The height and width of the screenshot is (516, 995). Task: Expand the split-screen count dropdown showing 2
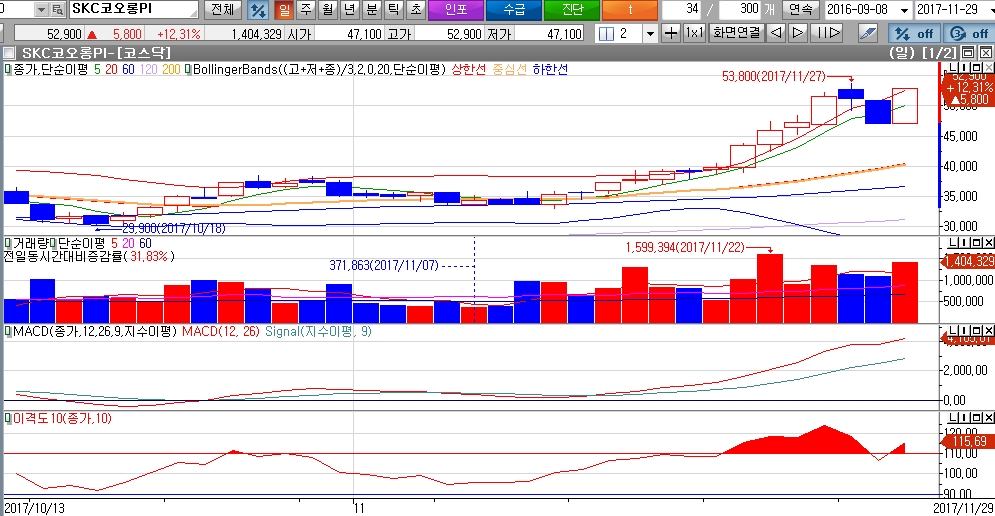click(651, 33)
